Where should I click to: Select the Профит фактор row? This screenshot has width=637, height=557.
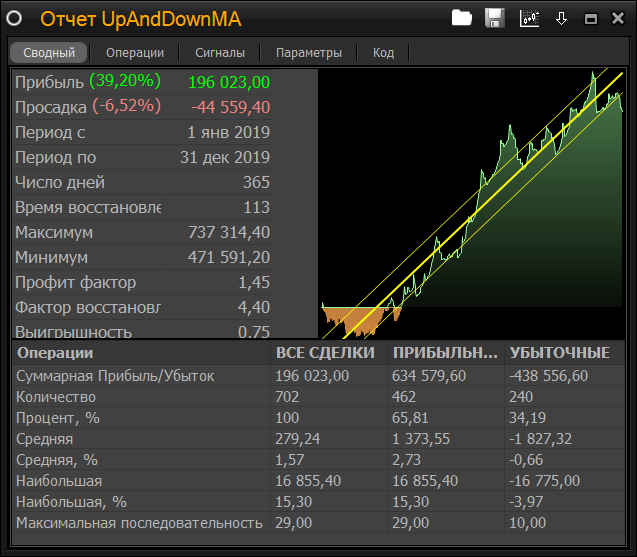pos(142,283)
